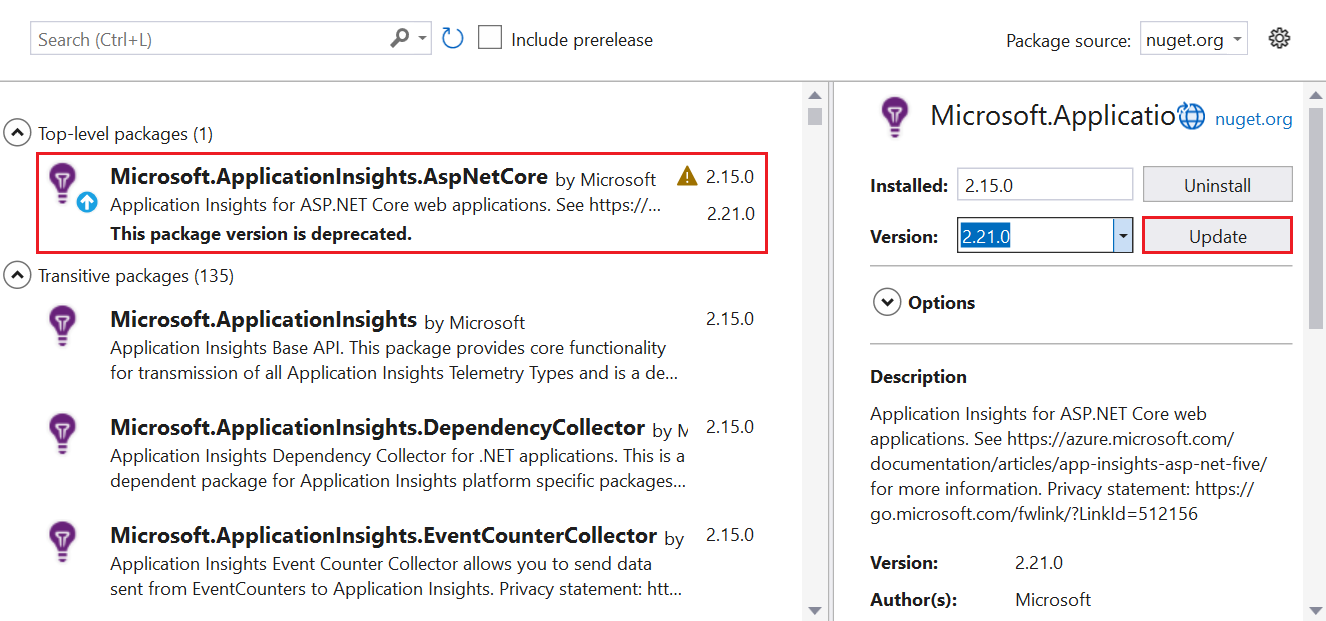This screenshot has height=621, width=1326.
Task: Click the Uninstall button
Action: tap(1217, 184)
